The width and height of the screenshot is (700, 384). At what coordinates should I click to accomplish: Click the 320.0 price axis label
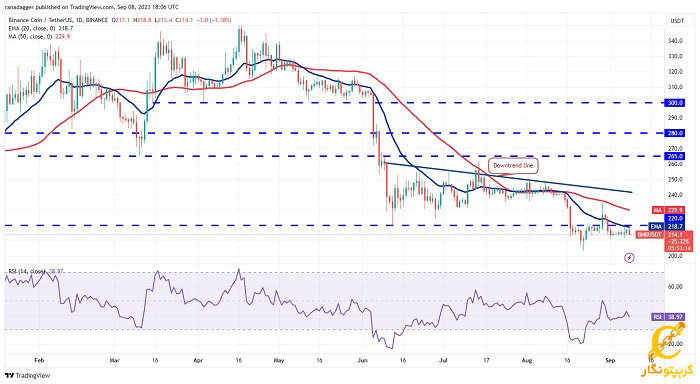pos(675,71)
